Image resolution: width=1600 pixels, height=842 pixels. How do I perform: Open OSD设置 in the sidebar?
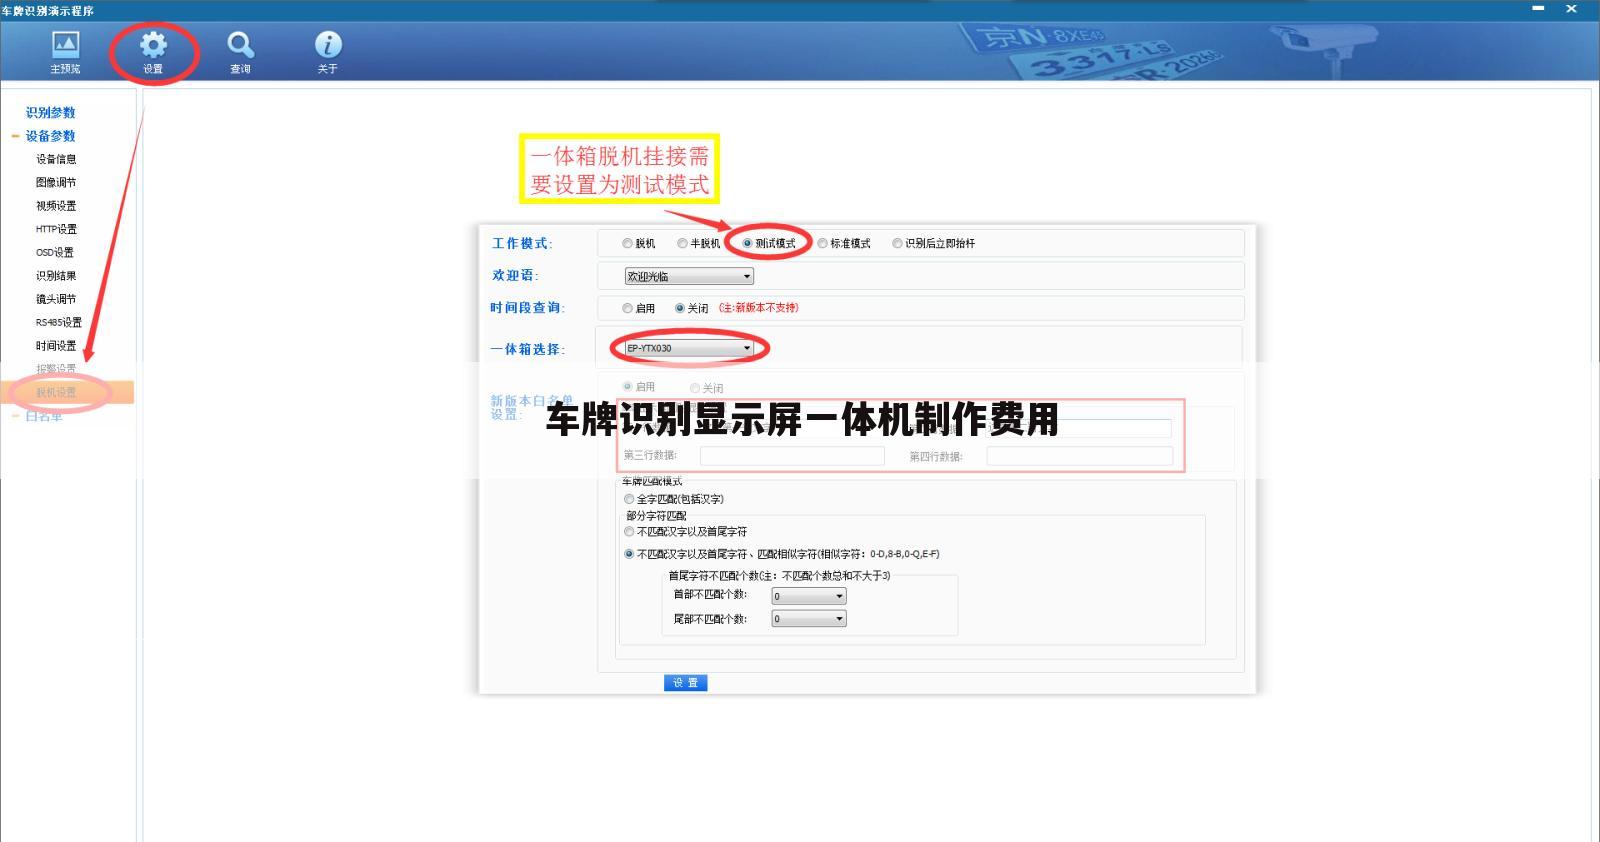[x=55, y=252]
